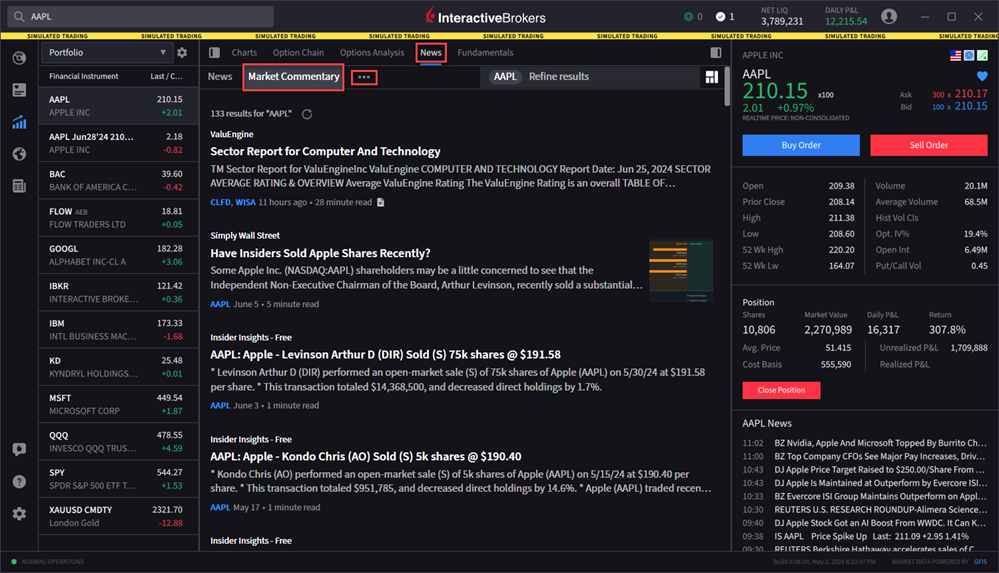Click the magnifier search icon in top bar

click(x=19, y=17)
